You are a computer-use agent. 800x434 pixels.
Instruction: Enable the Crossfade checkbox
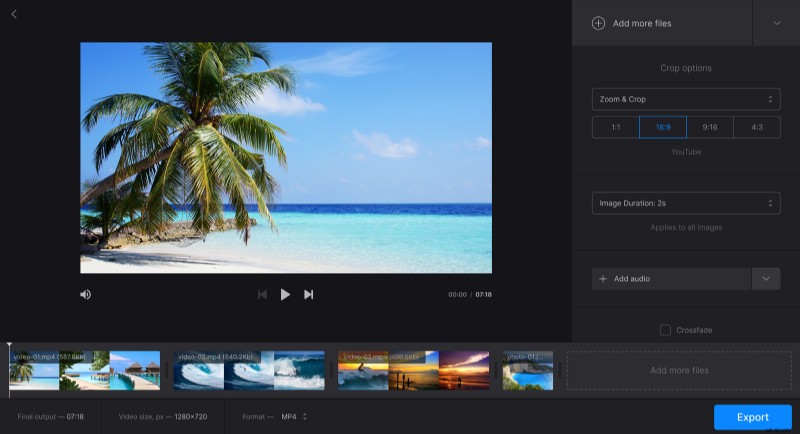click(x=665, y=330)
